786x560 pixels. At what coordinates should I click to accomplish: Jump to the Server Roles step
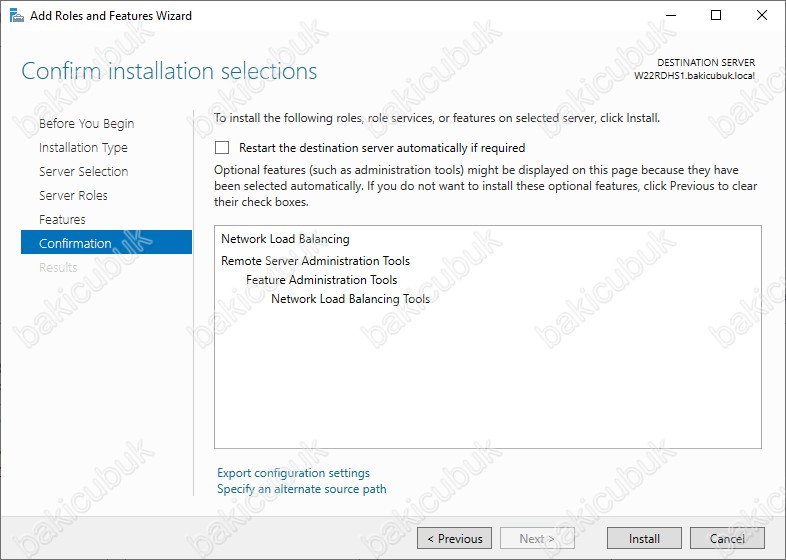(73, 196)
